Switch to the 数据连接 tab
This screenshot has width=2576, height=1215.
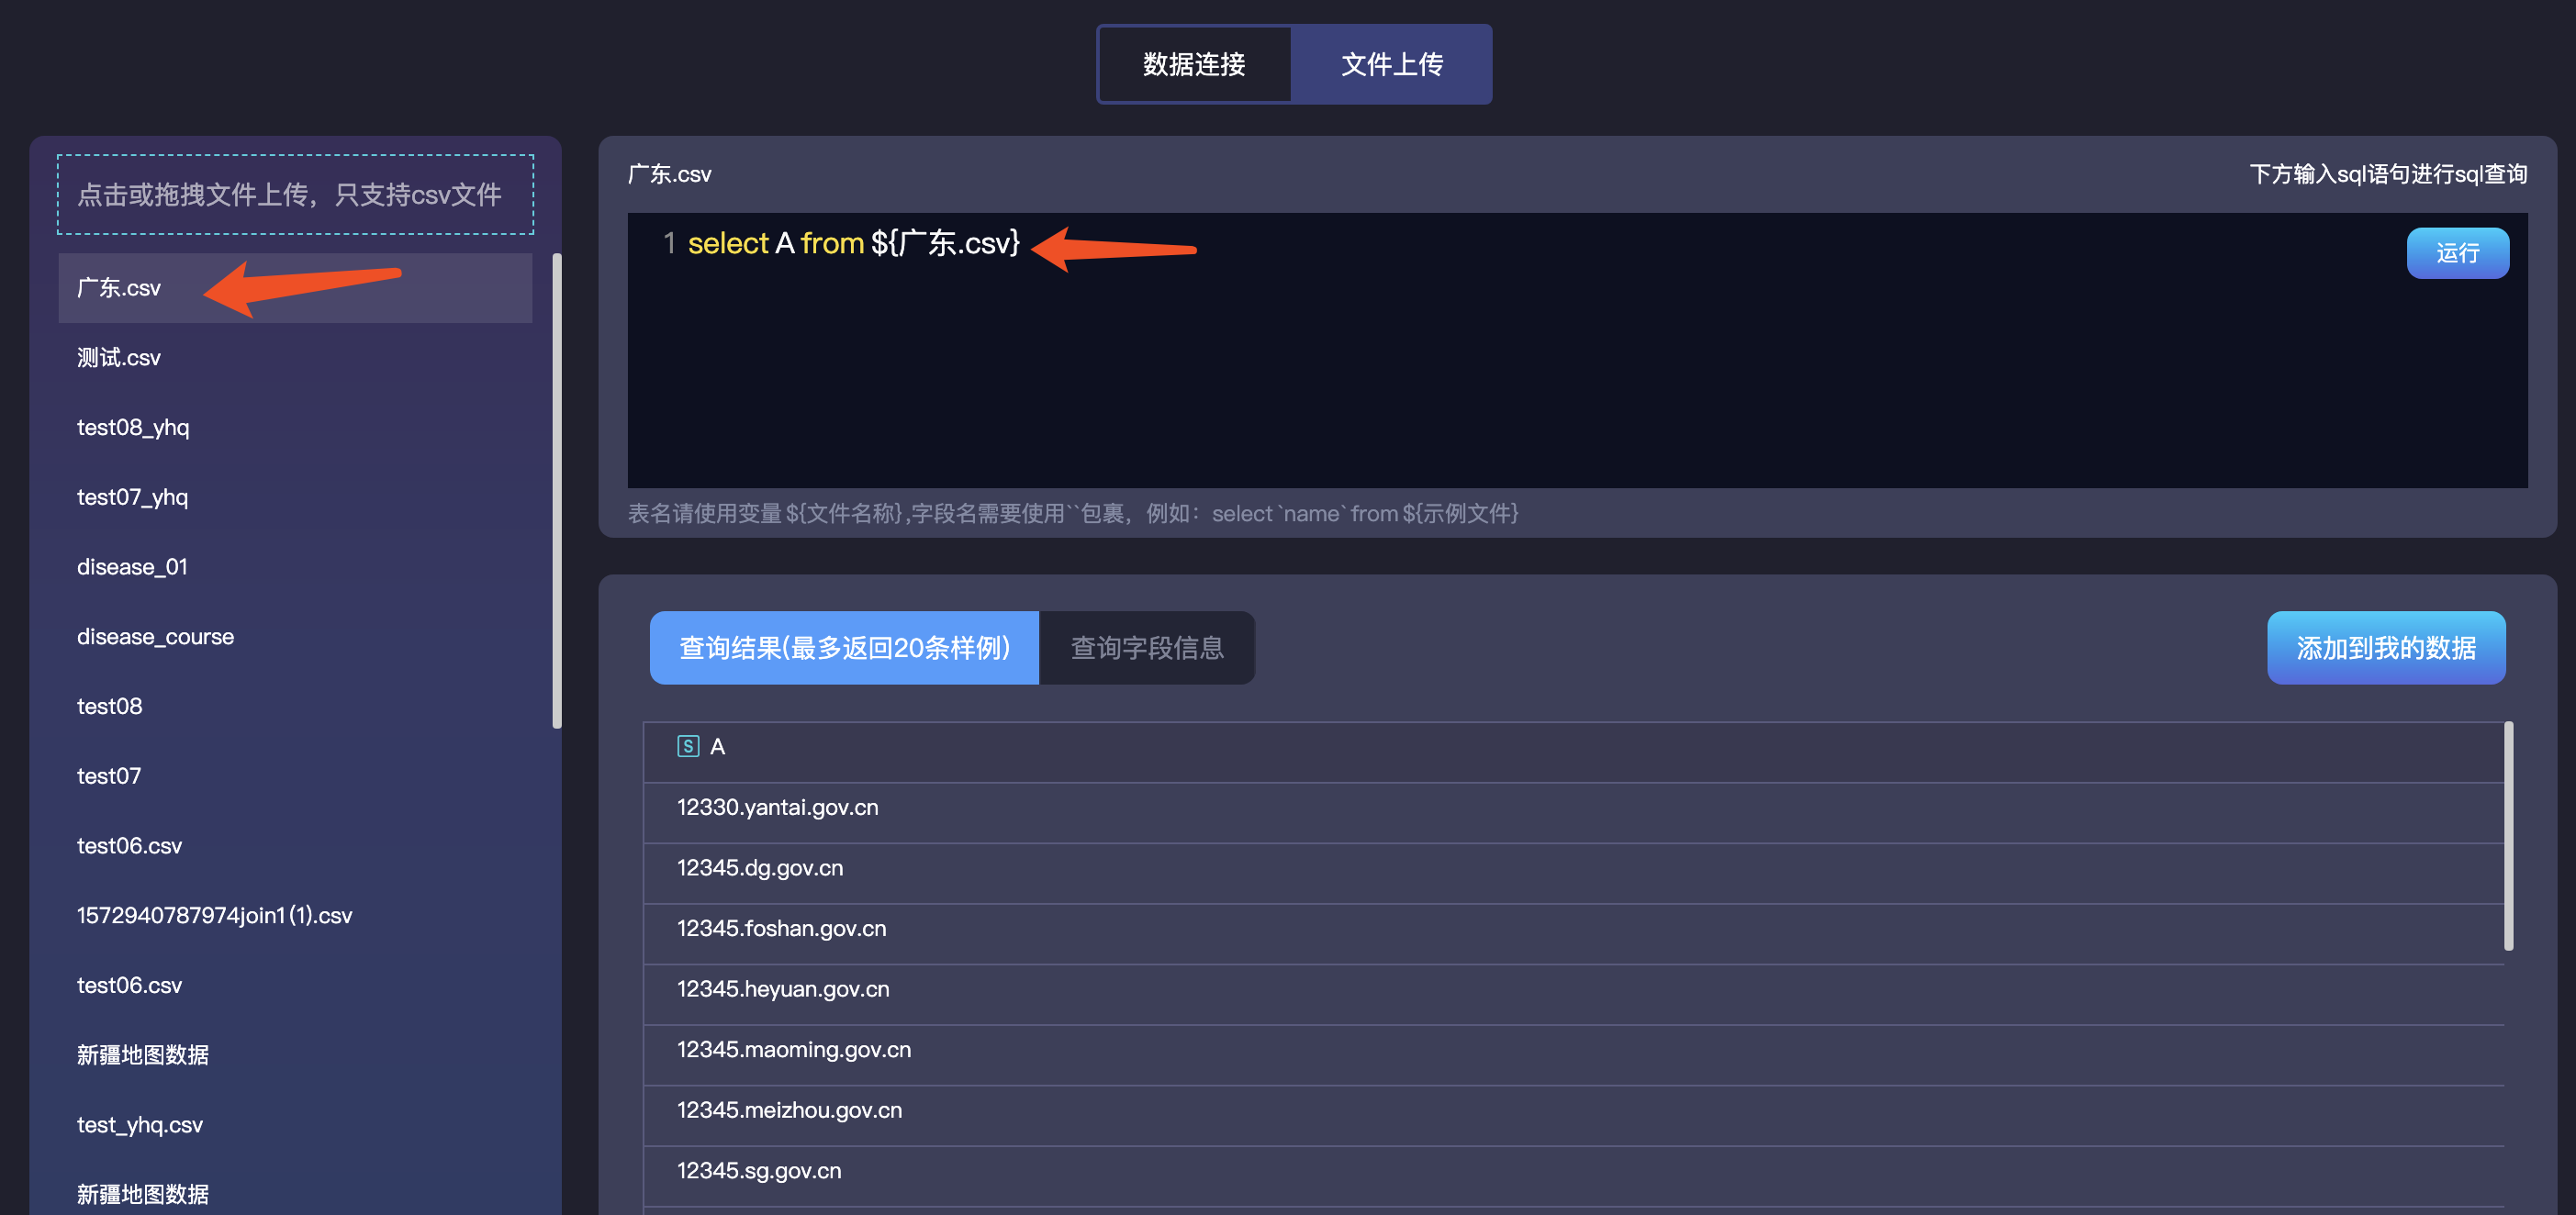click(1193, 64)
